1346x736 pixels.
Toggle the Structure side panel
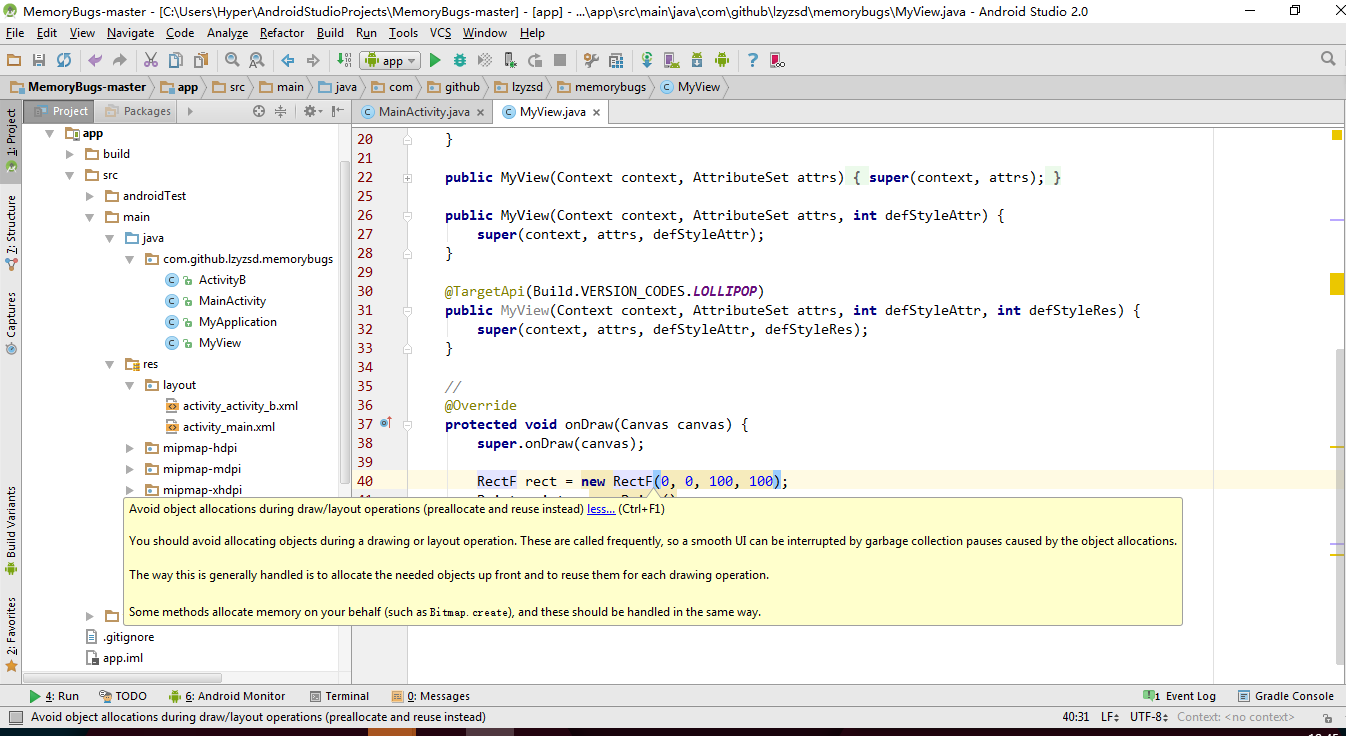click(x=11, y=233)
